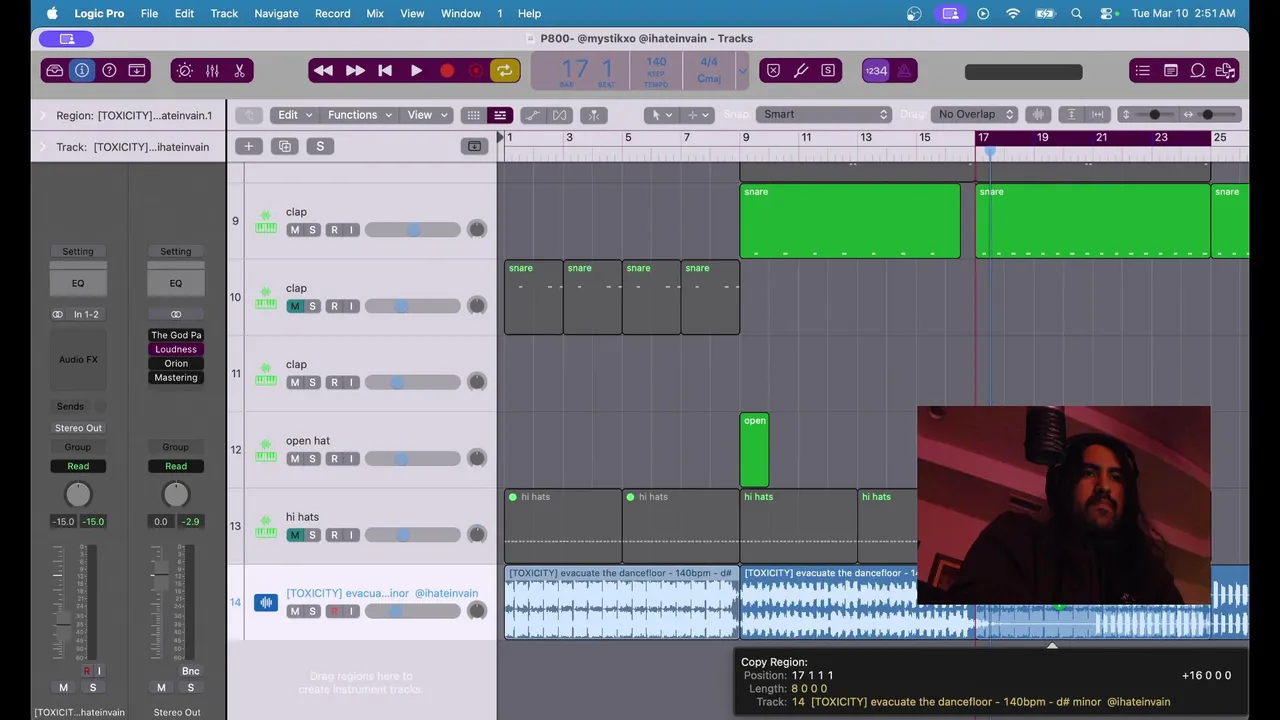Toggle the yellow Cycle mode button
Viewport: 1280px width, 720px height.
(x=505, y=71)
